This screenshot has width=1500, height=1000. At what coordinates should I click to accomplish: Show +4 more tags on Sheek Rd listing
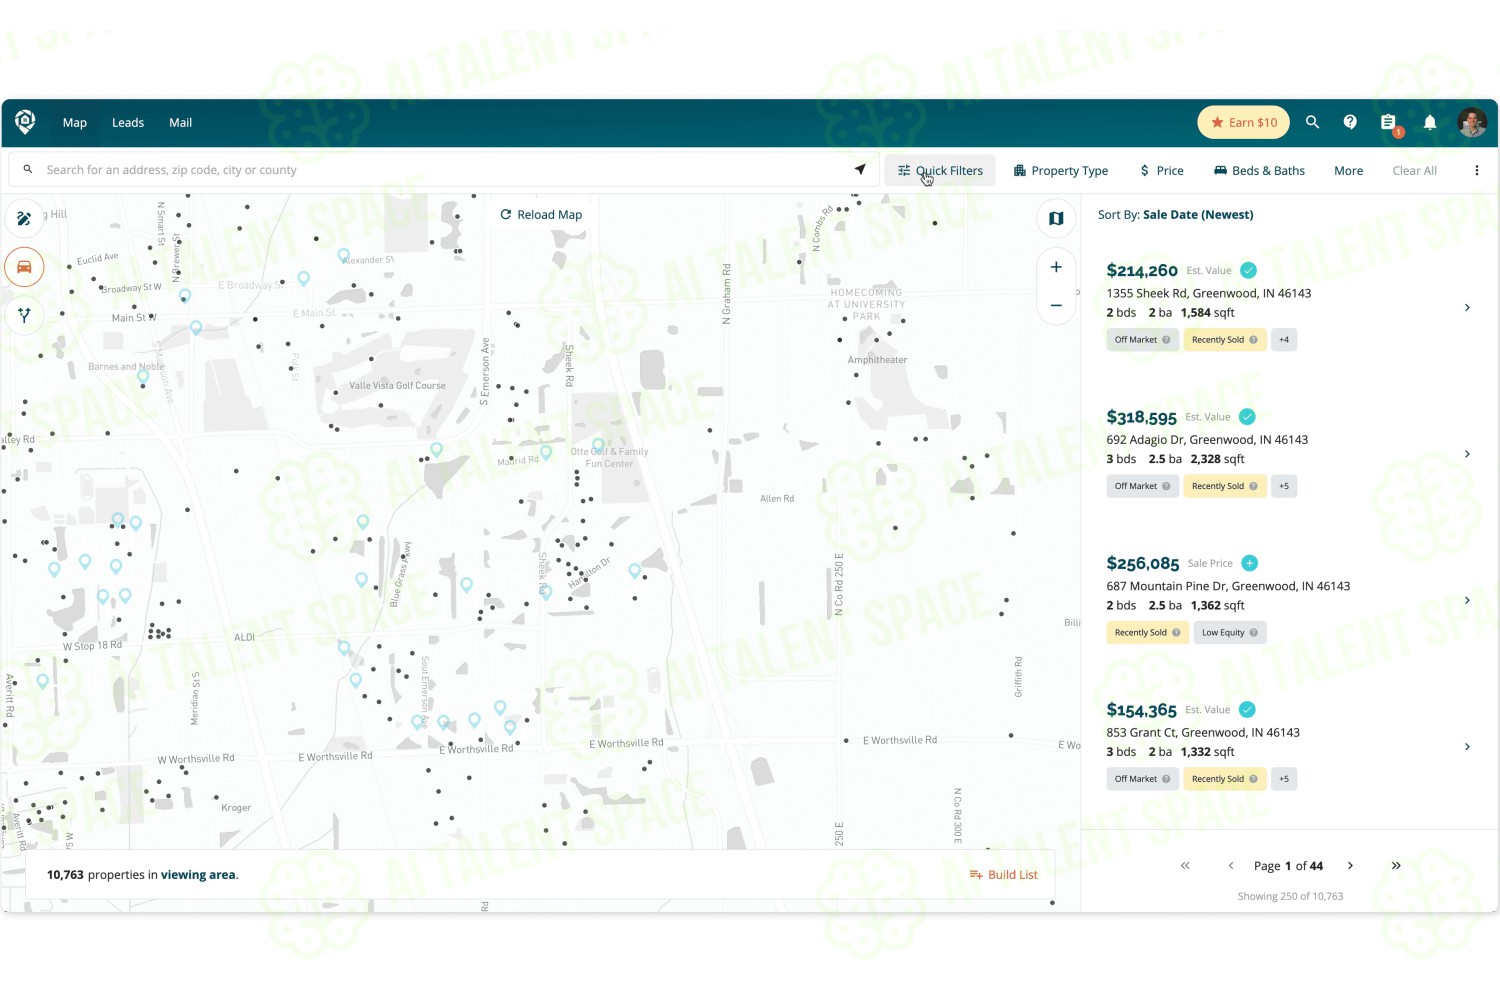click(1284, 340)
